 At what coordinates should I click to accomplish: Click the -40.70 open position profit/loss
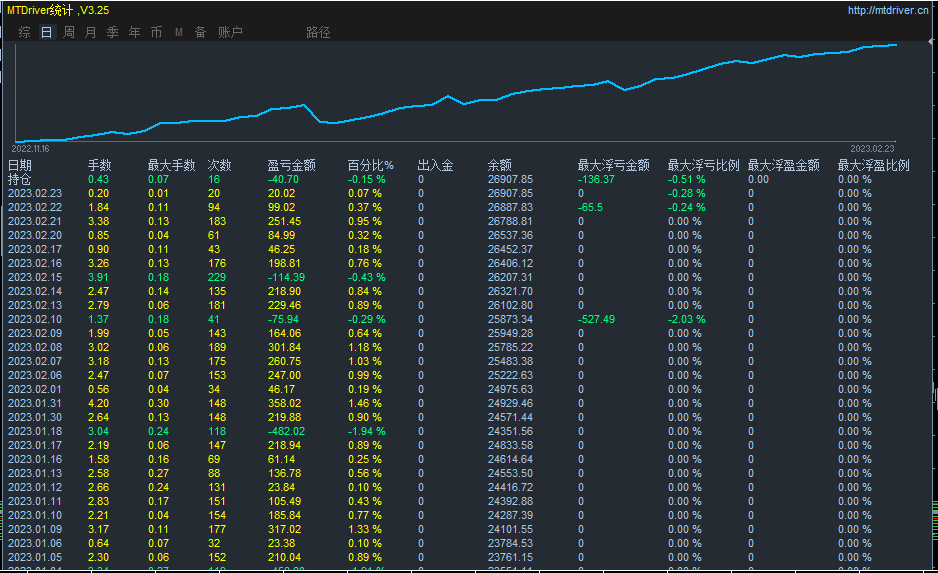point(284,179)
